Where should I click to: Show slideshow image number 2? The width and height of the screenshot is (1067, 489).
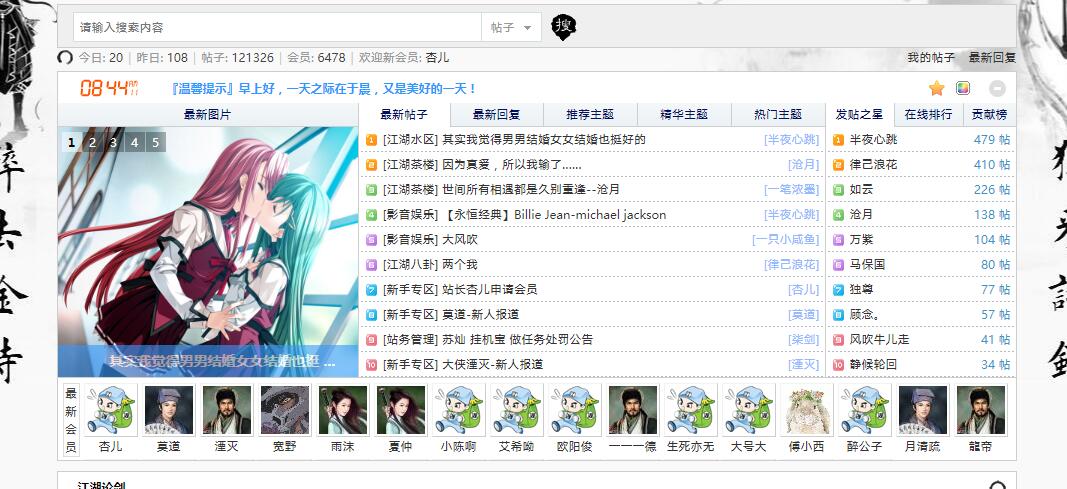click(92, 142)
